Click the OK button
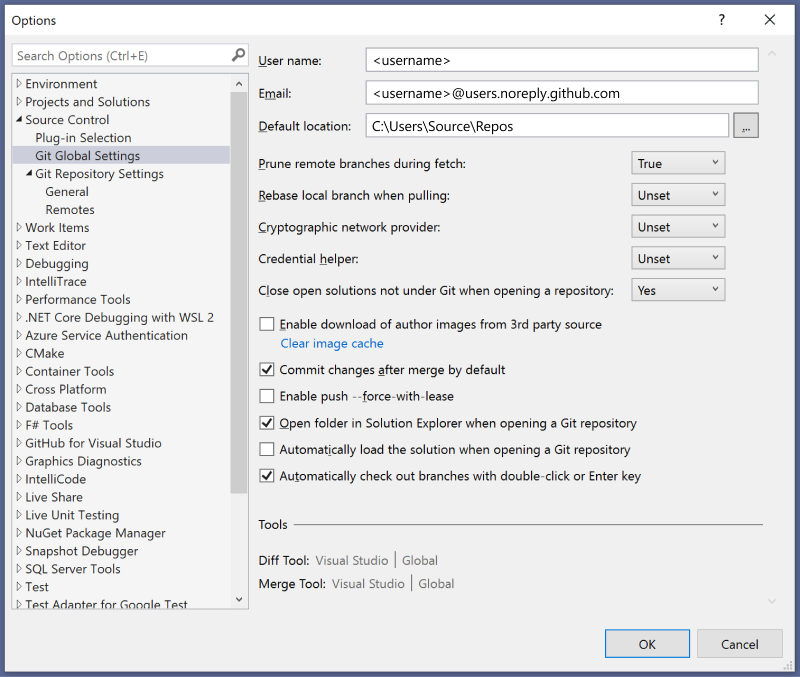 [647, 643]
